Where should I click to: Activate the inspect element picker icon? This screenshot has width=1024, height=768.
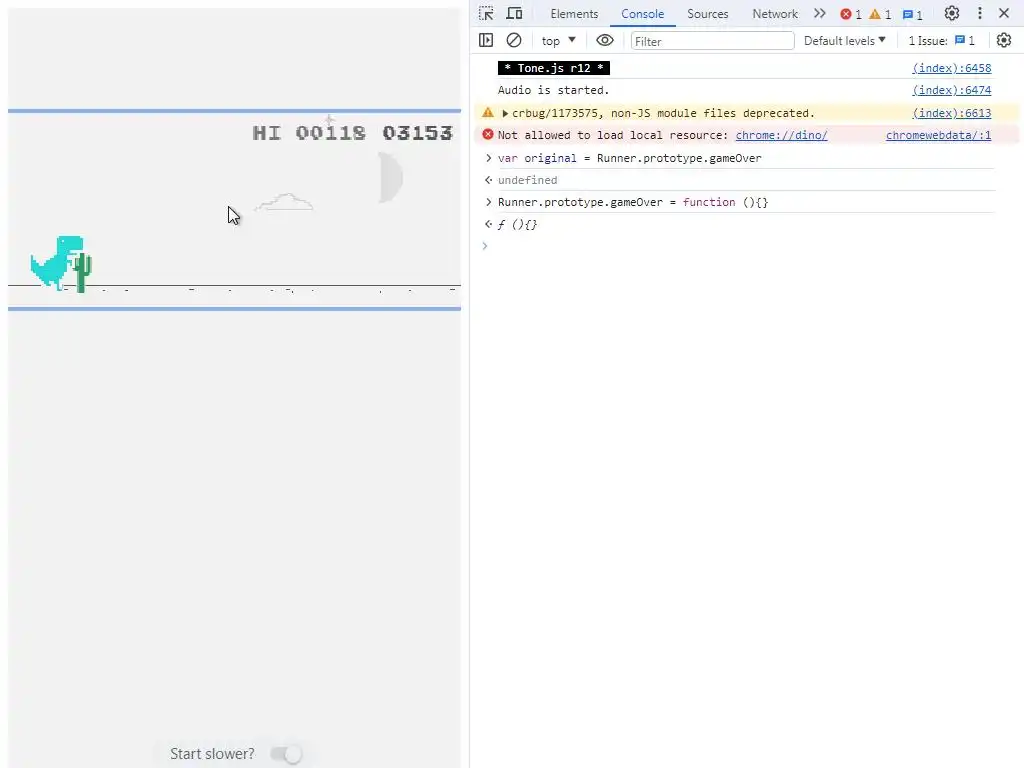(x=486, y=14)
